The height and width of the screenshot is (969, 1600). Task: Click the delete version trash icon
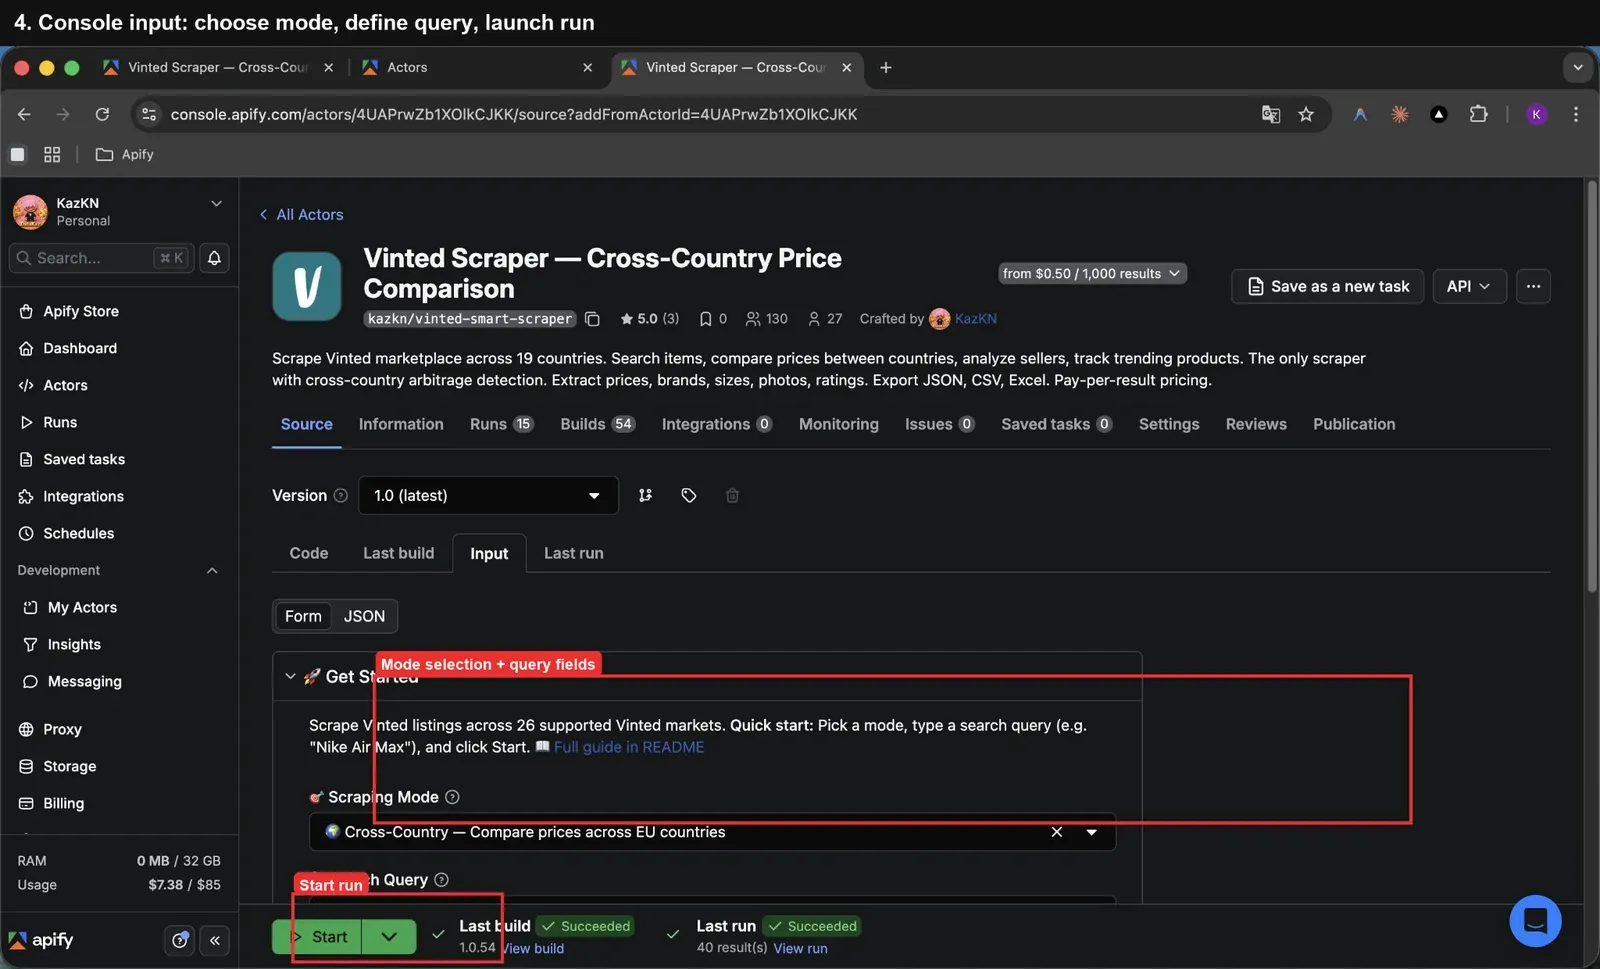(732, 495)
